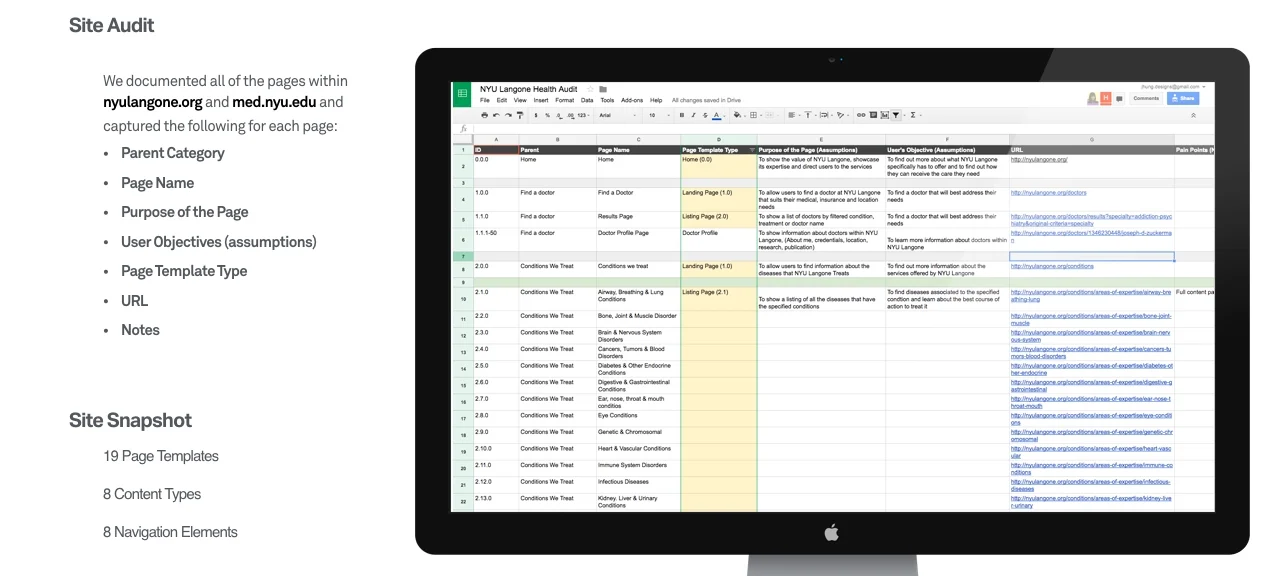Screen dimensions: 1280x576
Task: Open the Edit menu
Action: (502, 100)
